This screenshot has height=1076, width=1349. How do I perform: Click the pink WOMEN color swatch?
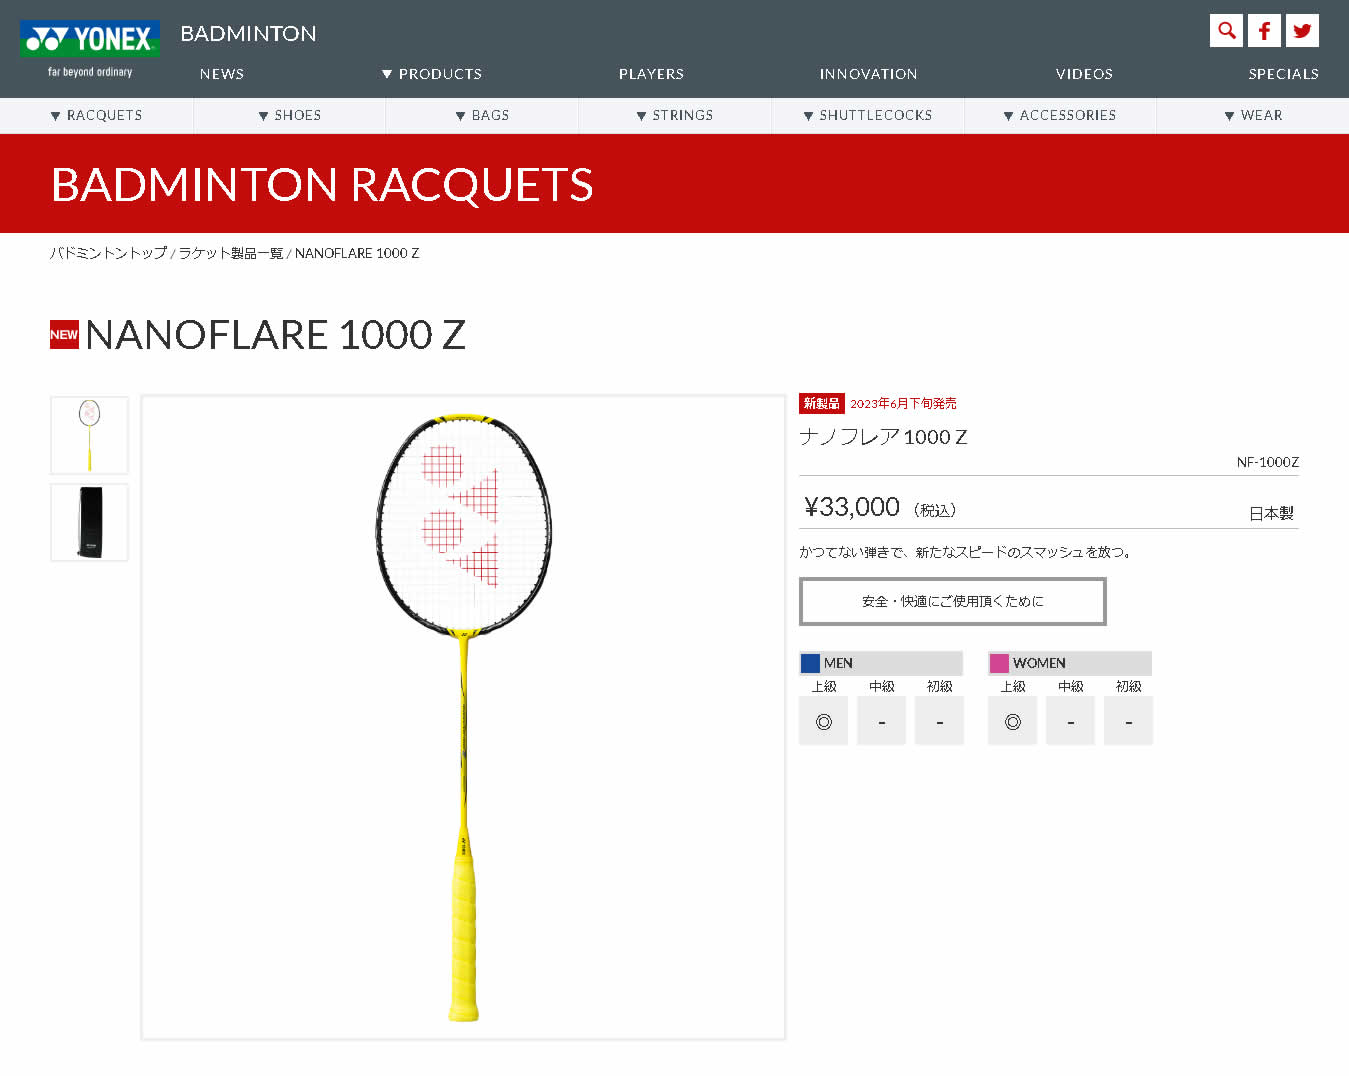coord(999,663)
